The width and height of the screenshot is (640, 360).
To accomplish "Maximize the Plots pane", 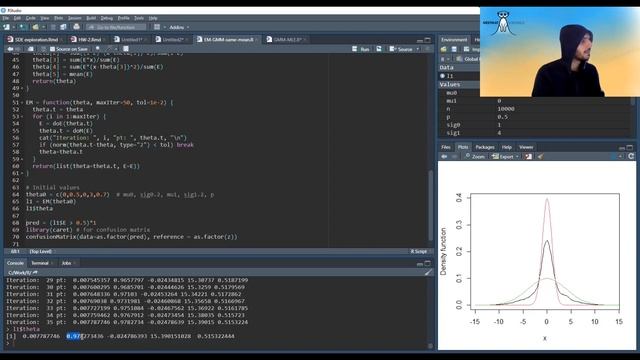I will point(630,147).
